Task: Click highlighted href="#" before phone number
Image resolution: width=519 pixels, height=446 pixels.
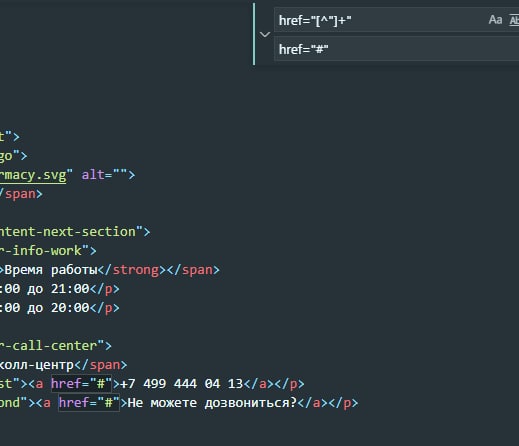Action: 81,384
